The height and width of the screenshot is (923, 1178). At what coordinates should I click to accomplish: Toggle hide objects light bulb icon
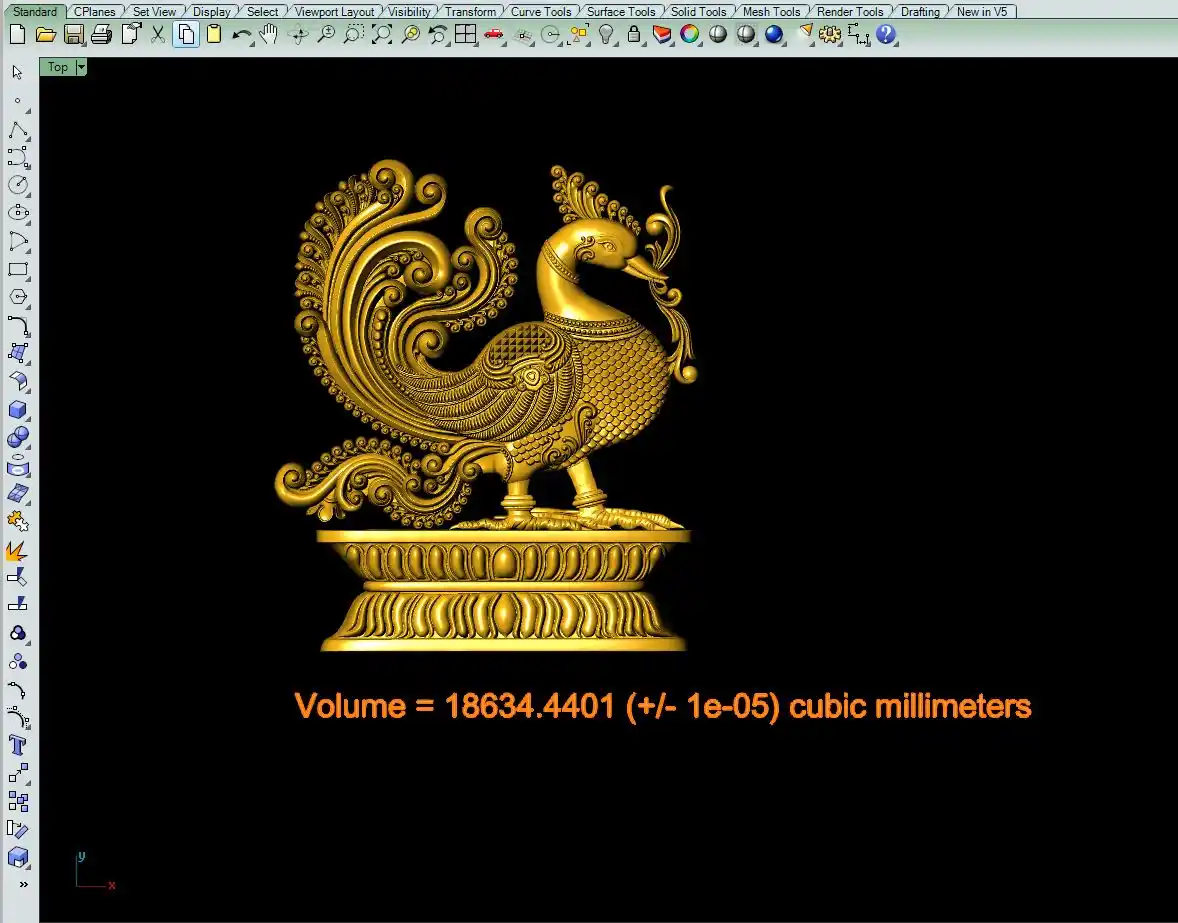606,35
